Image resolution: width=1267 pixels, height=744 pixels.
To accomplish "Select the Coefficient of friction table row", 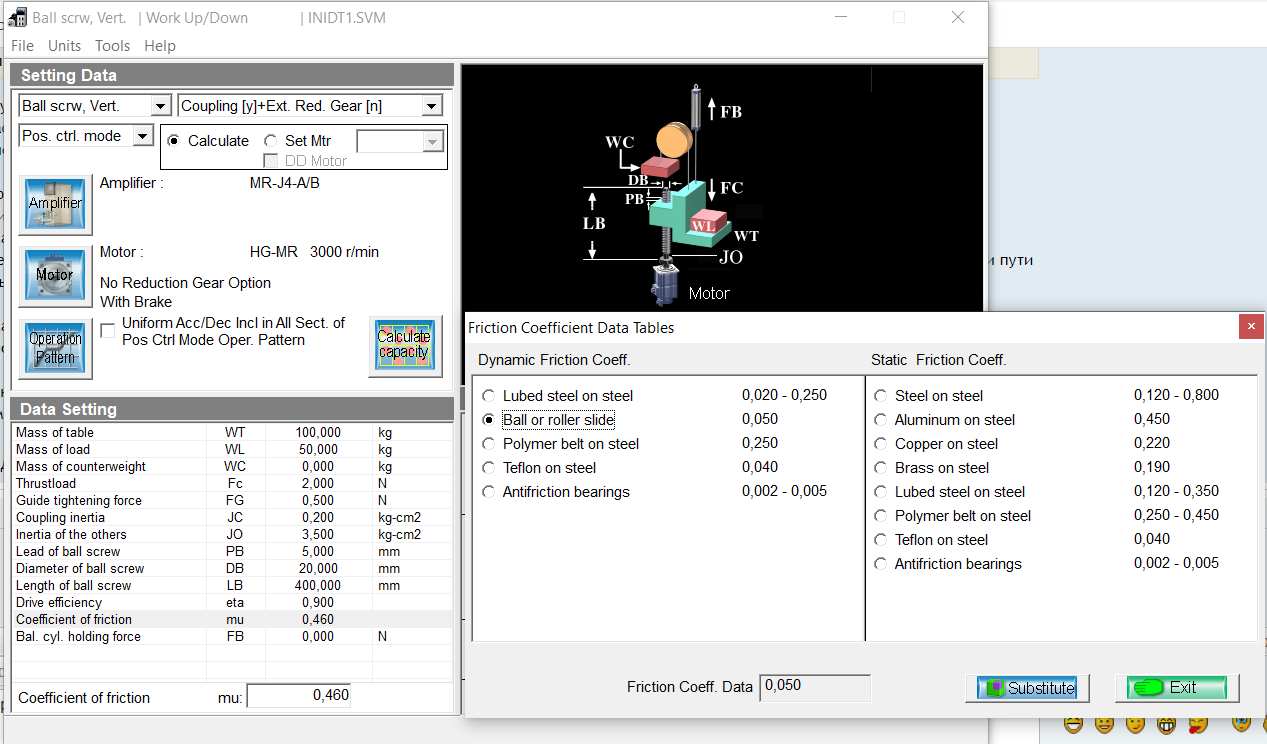I will (232, 620).
